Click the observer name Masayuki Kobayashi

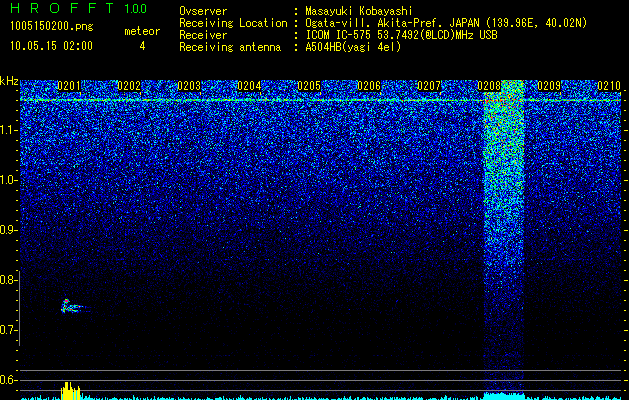click(x=359, y=12)
